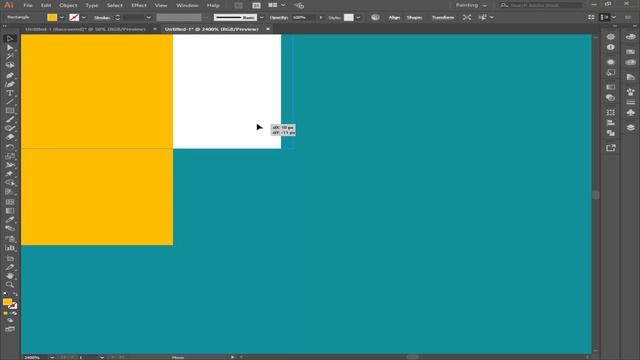The image size is (640, 360).
Task: Click the none stroke swatch in control bar
Action: click(x=74, y=17)
